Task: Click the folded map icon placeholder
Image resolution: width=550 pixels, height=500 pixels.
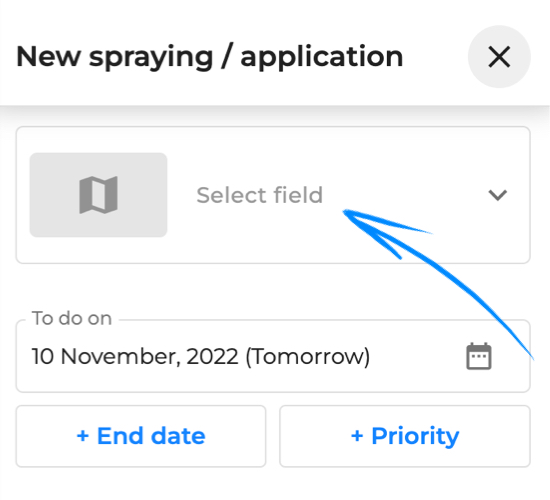Action: point(99,195)
